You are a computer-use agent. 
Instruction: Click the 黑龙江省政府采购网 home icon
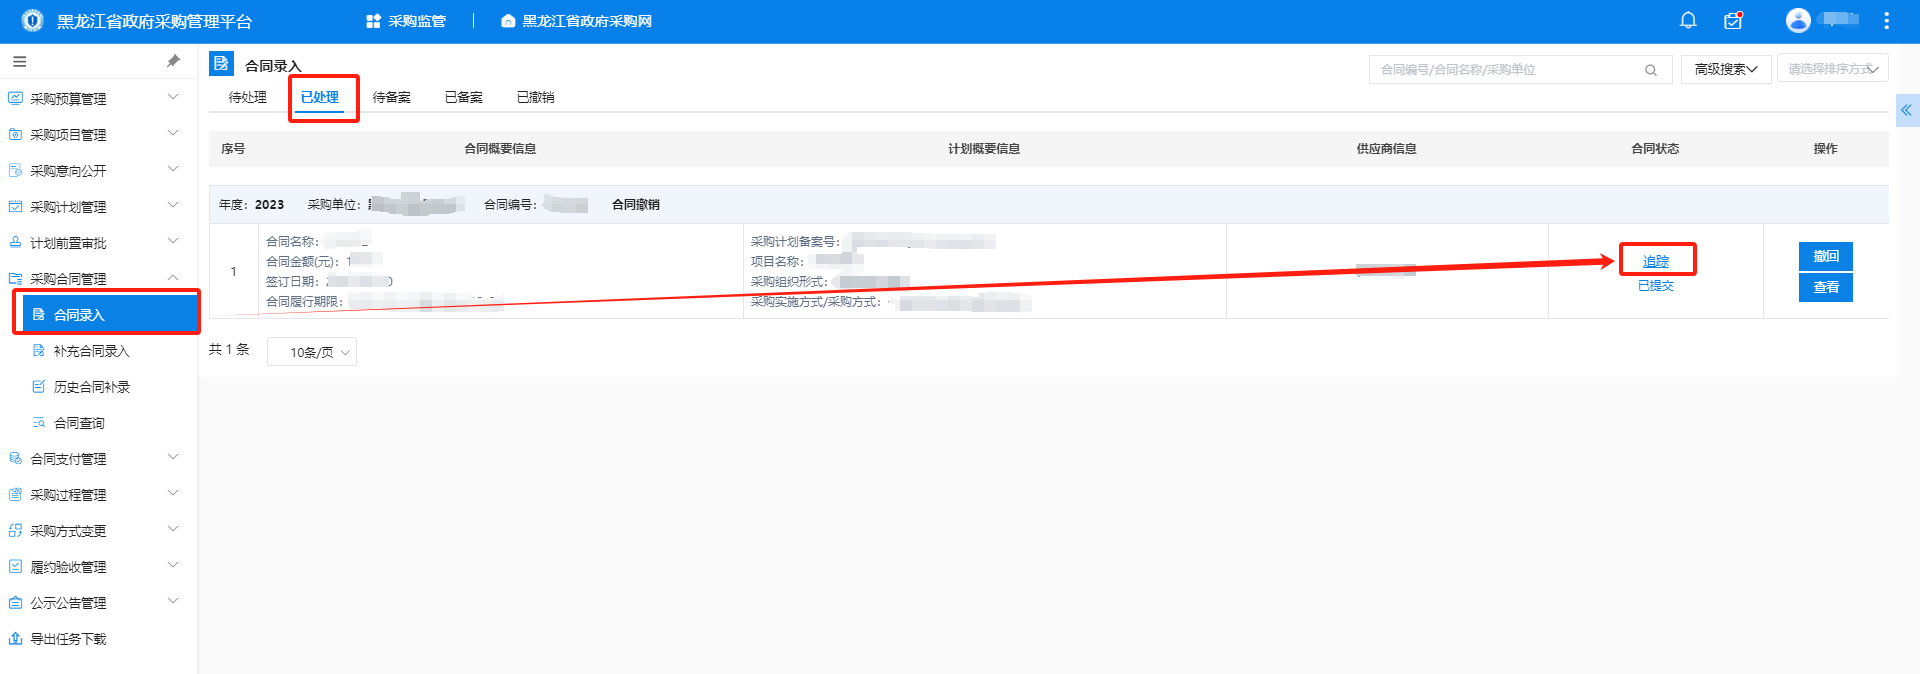click(508, 21)
